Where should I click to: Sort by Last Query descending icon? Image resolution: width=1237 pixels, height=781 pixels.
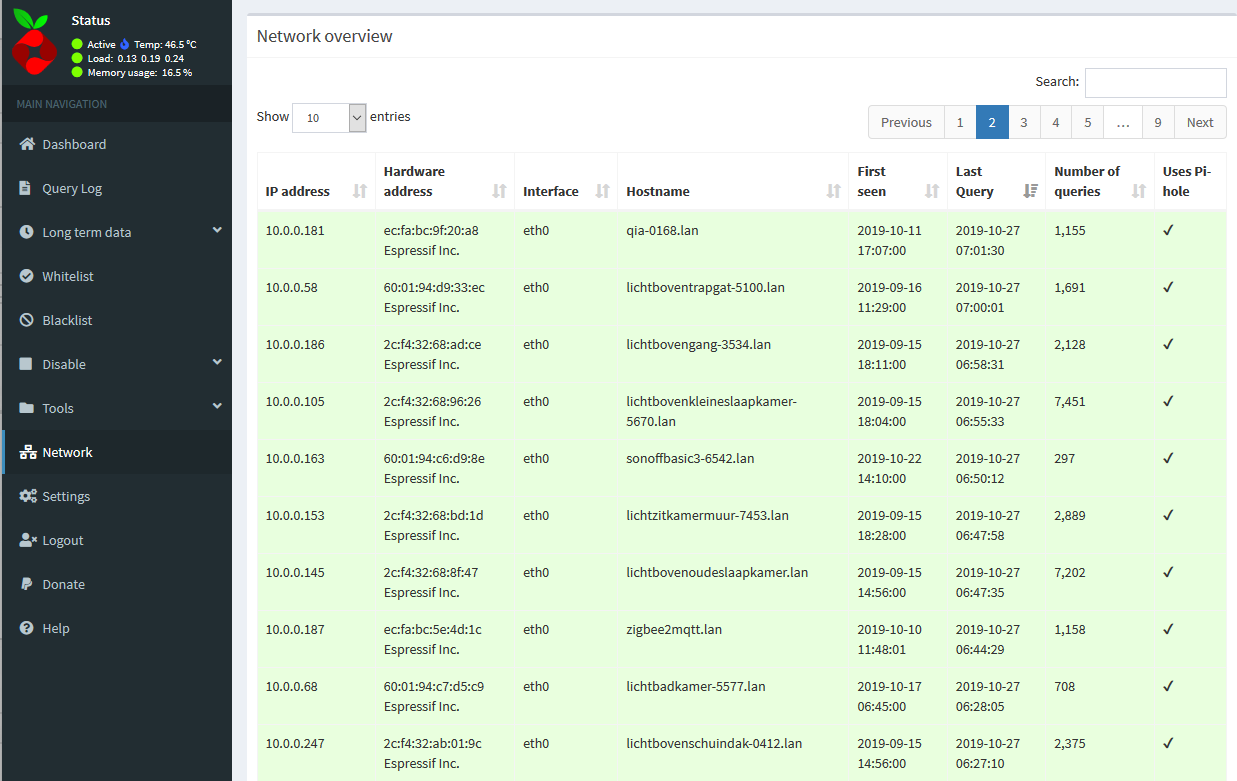click(1031, 191)
